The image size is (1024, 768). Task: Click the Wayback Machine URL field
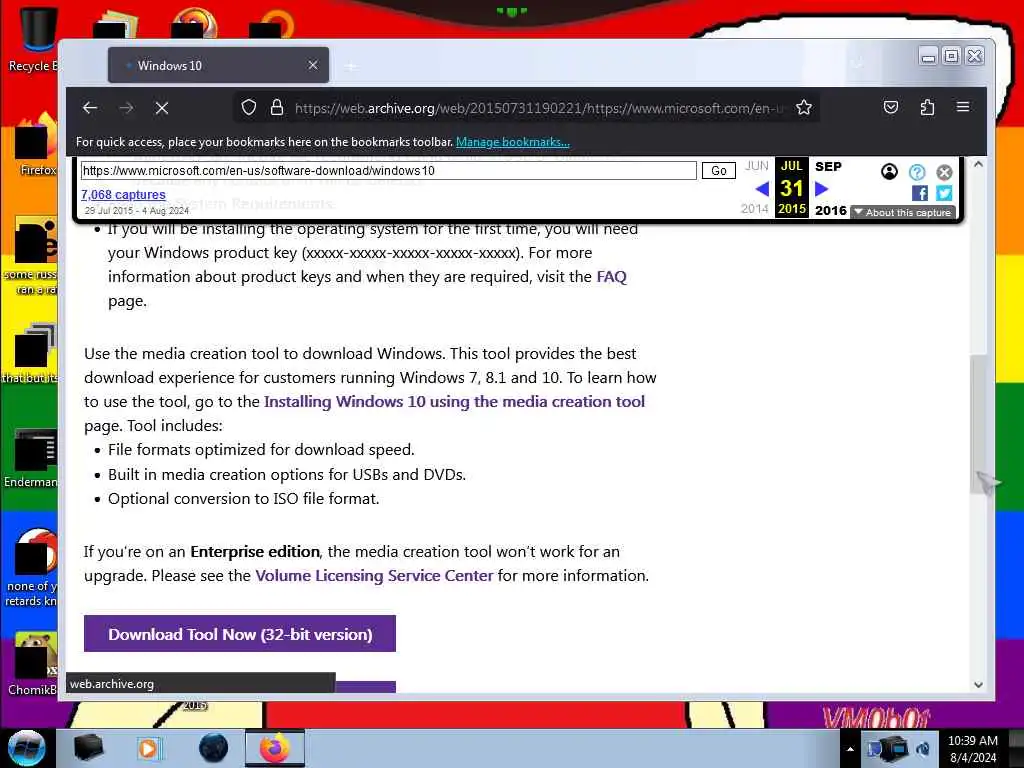pos(389,170)
